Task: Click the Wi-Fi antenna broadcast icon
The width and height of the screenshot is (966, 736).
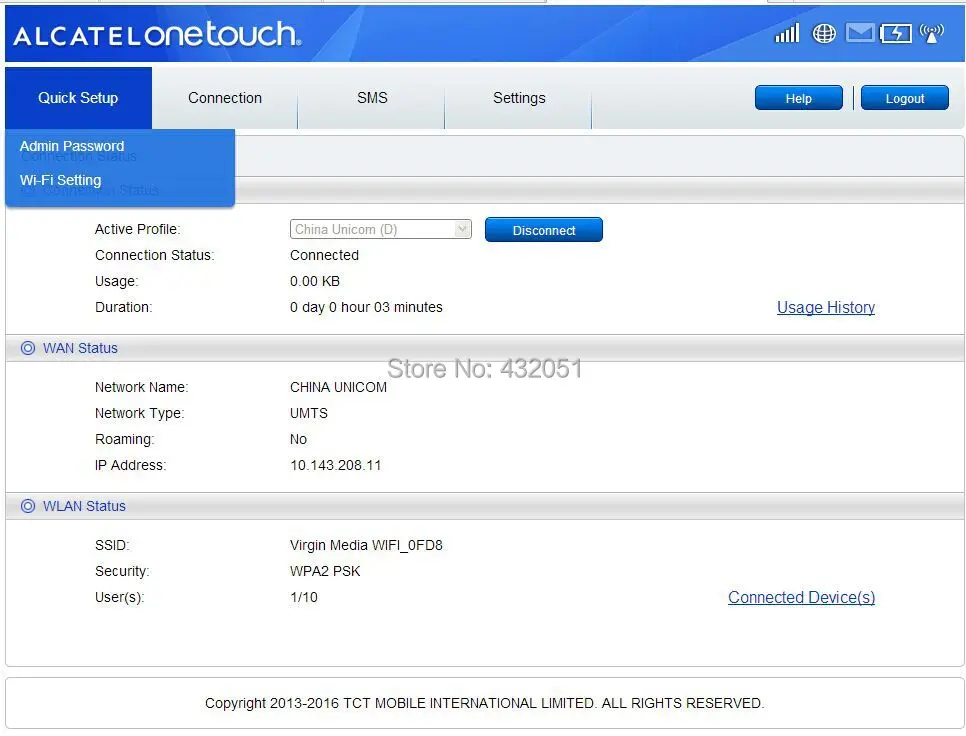Action: click(932, 33)
